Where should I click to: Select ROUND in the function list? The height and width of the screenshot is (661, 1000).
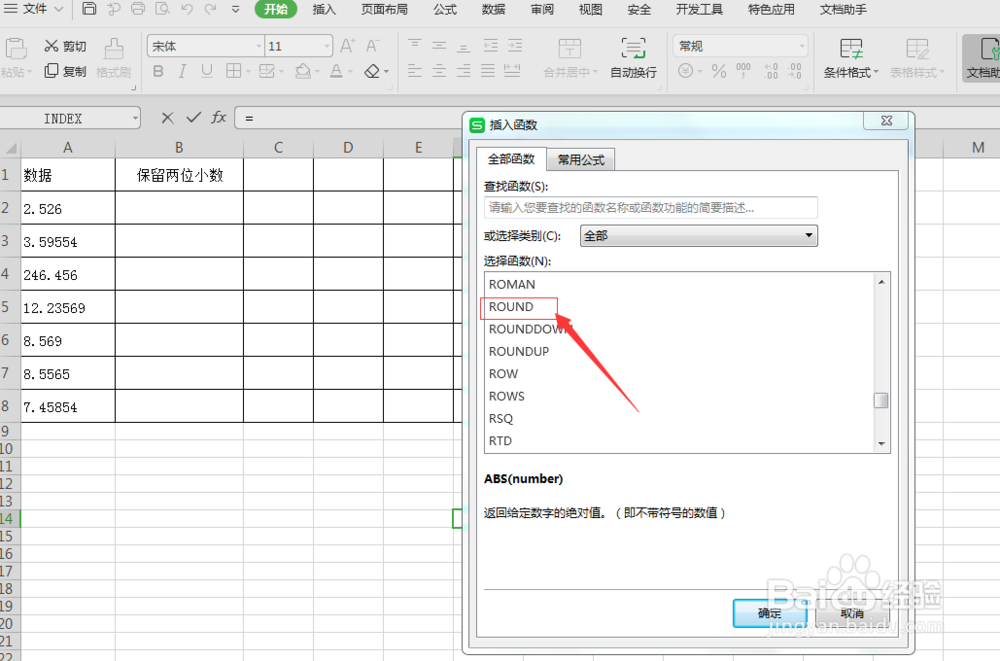(511, 307)
